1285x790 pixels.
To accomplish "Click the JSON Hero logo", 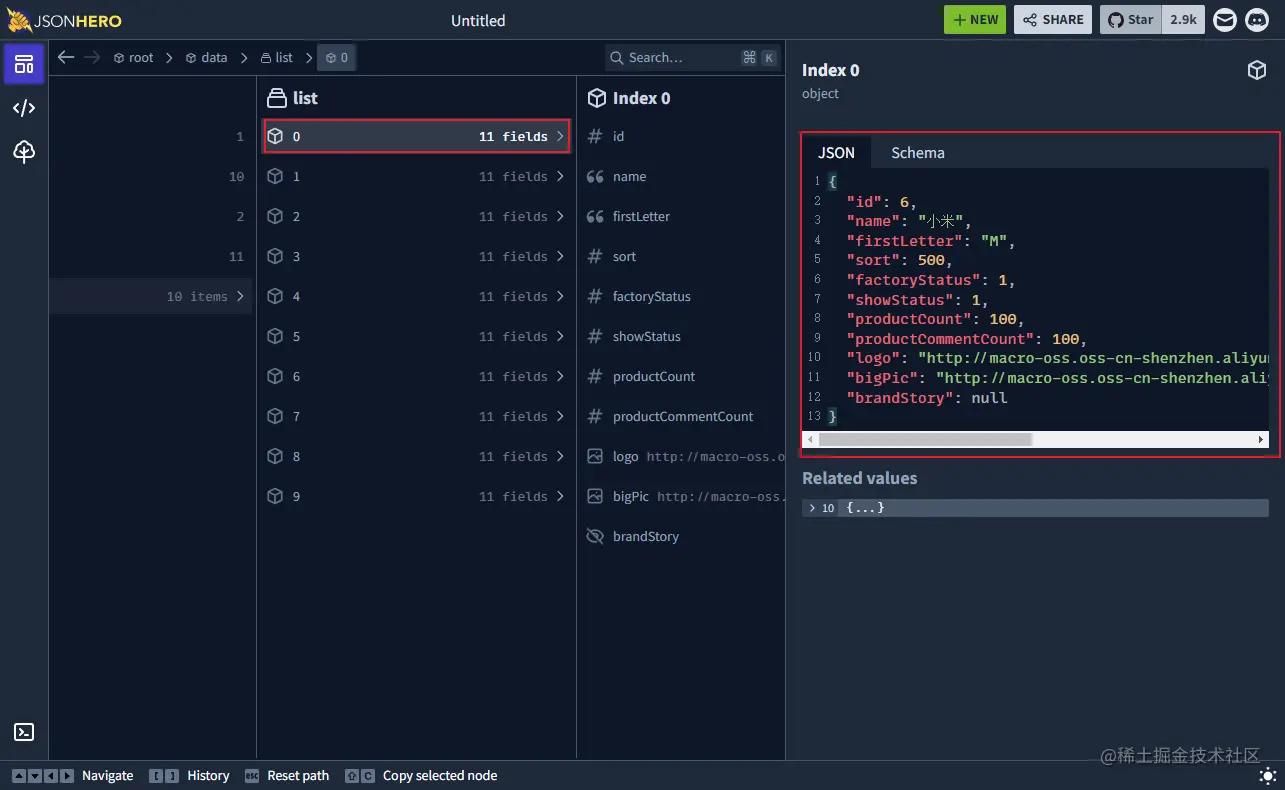I will 64,20.
